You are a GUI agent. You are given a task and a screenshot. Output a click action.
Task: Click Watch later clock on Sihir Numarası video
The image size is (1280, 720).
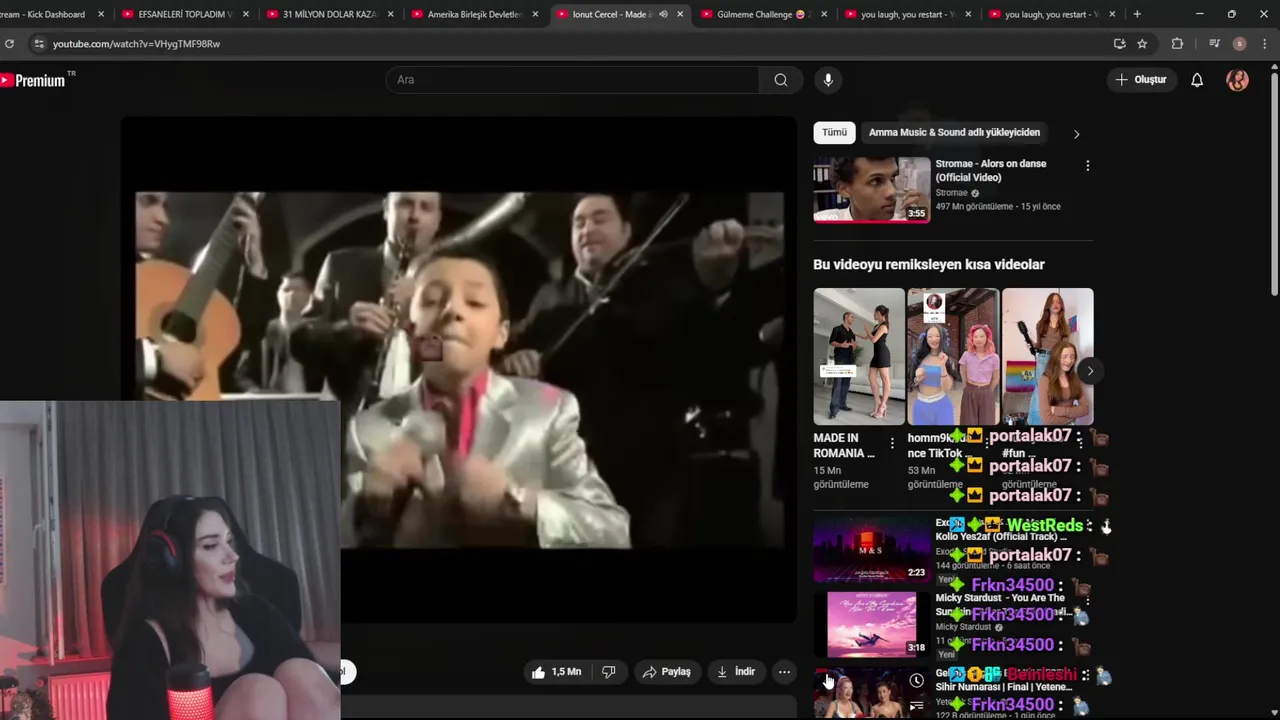pos(916,680)
